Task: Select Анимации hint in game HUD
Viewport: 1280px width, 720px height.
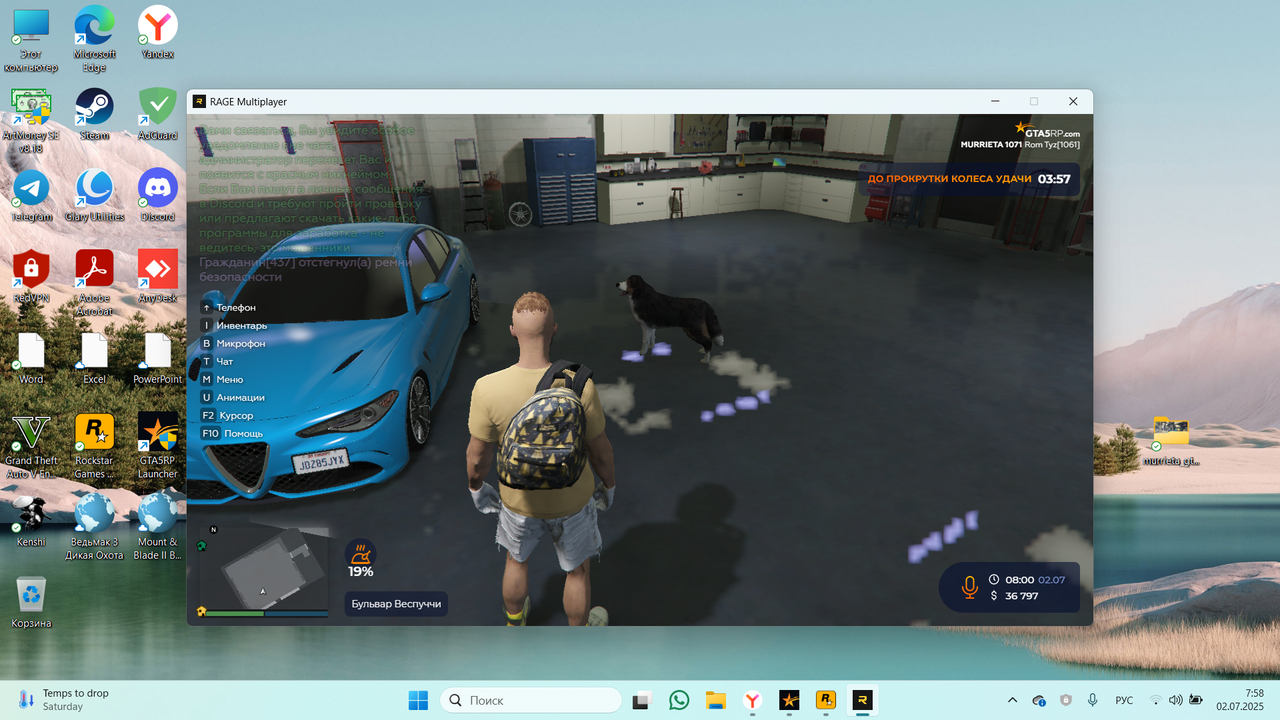Action: [232, 397]
